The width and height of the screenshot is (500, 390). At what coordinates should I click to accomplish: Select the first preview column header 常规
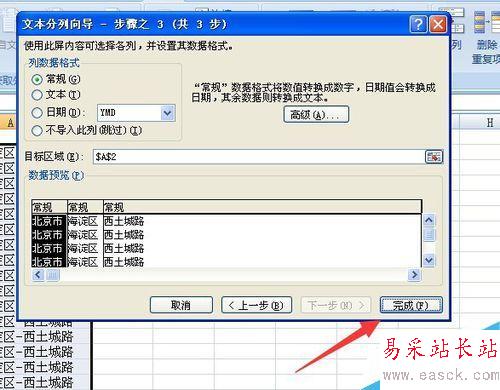(49, 207)
